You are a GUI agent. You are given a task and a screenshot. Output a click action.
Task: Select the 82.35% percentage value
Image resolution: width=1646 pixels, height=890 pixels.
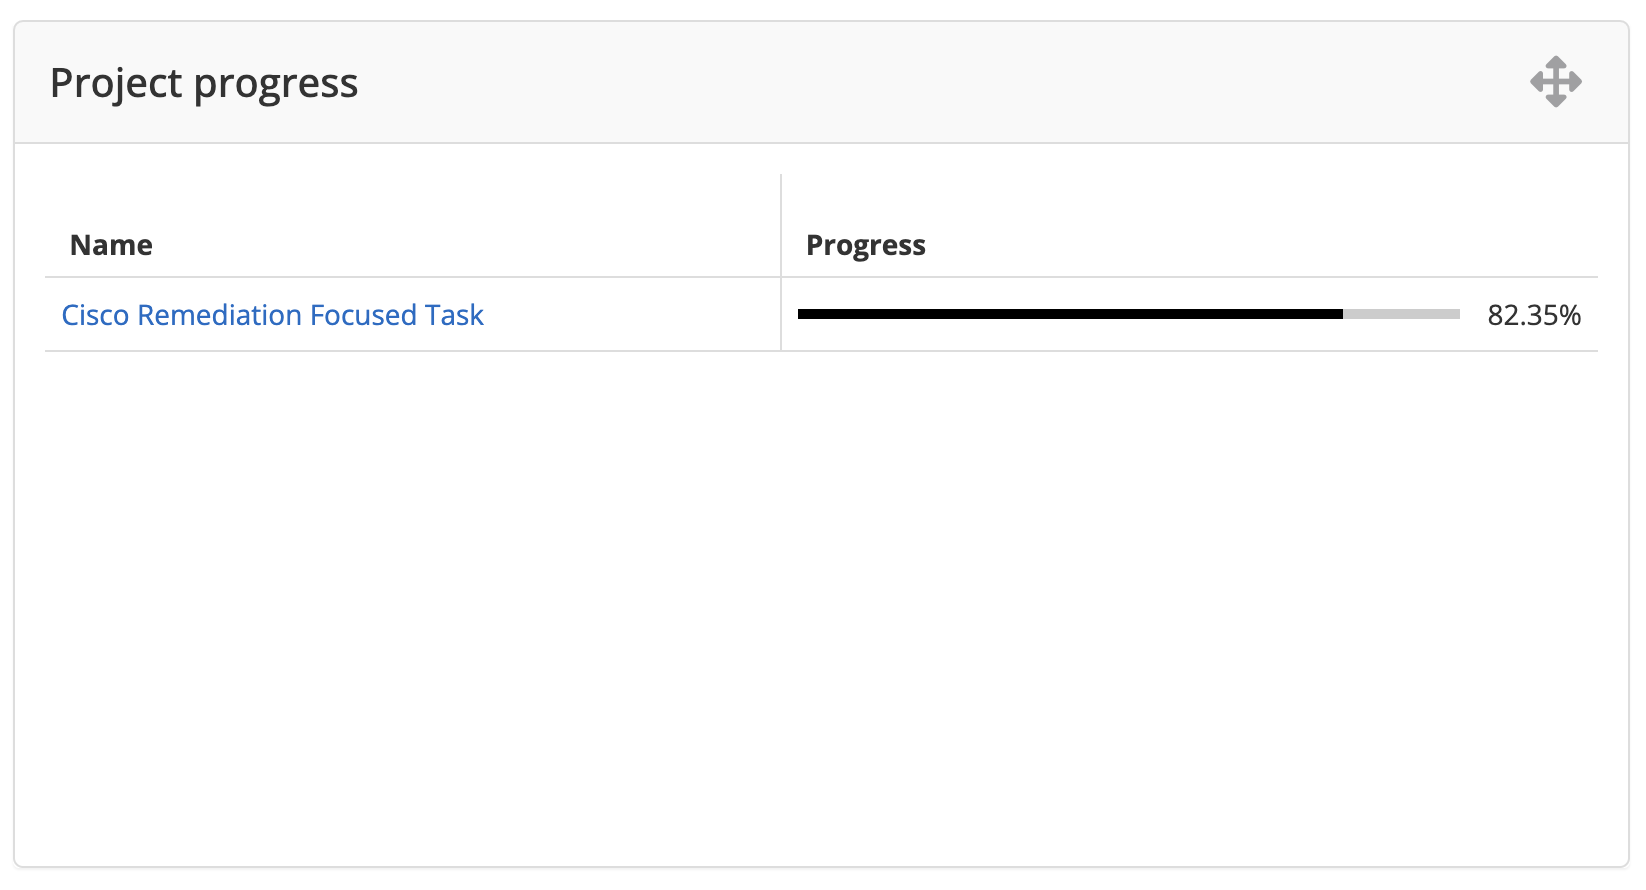click(x=1533, y=315)
